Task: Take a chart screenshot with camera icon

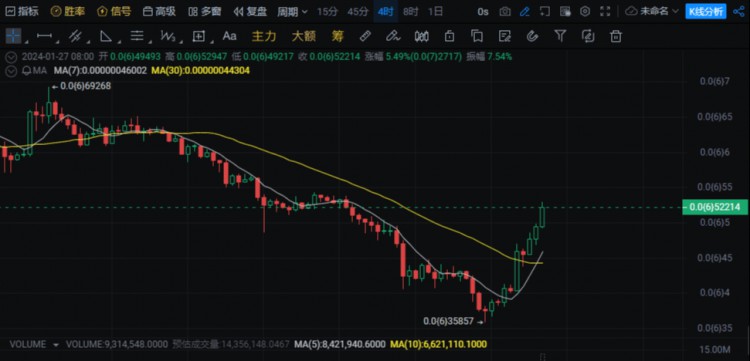Action: click(505, 11)
